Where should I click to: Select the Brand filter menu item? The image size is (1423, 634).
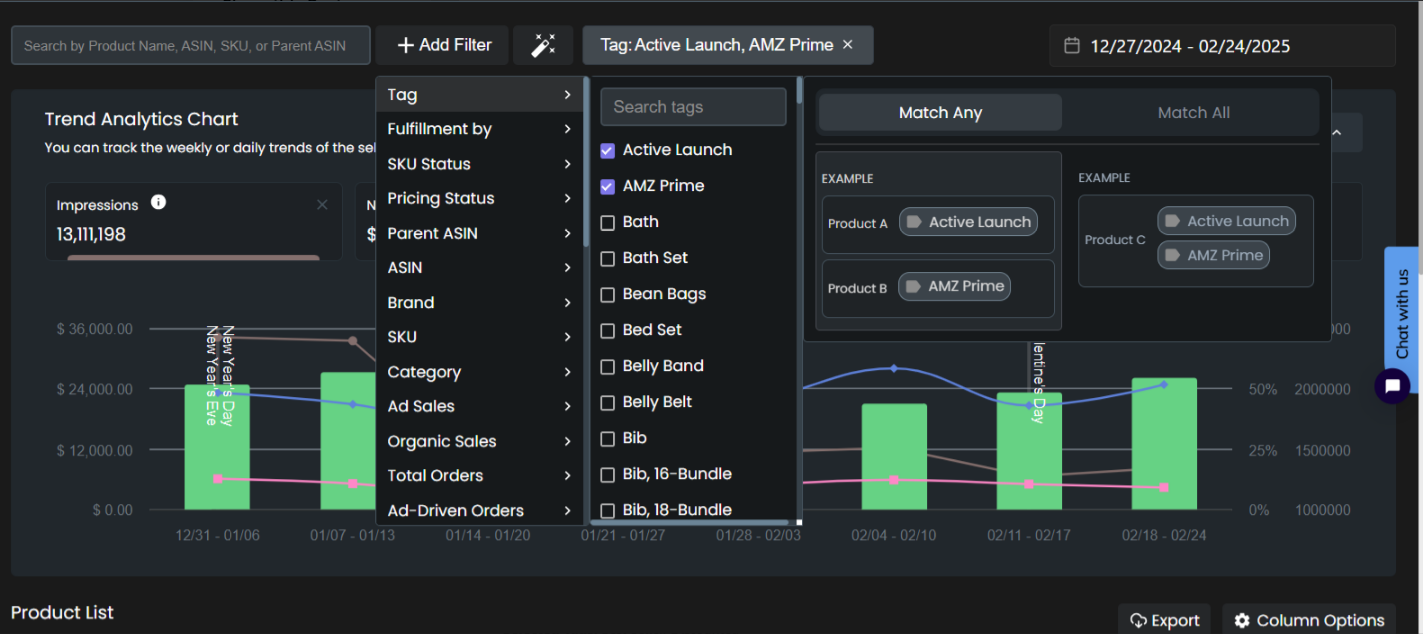[x=479, y=303]
